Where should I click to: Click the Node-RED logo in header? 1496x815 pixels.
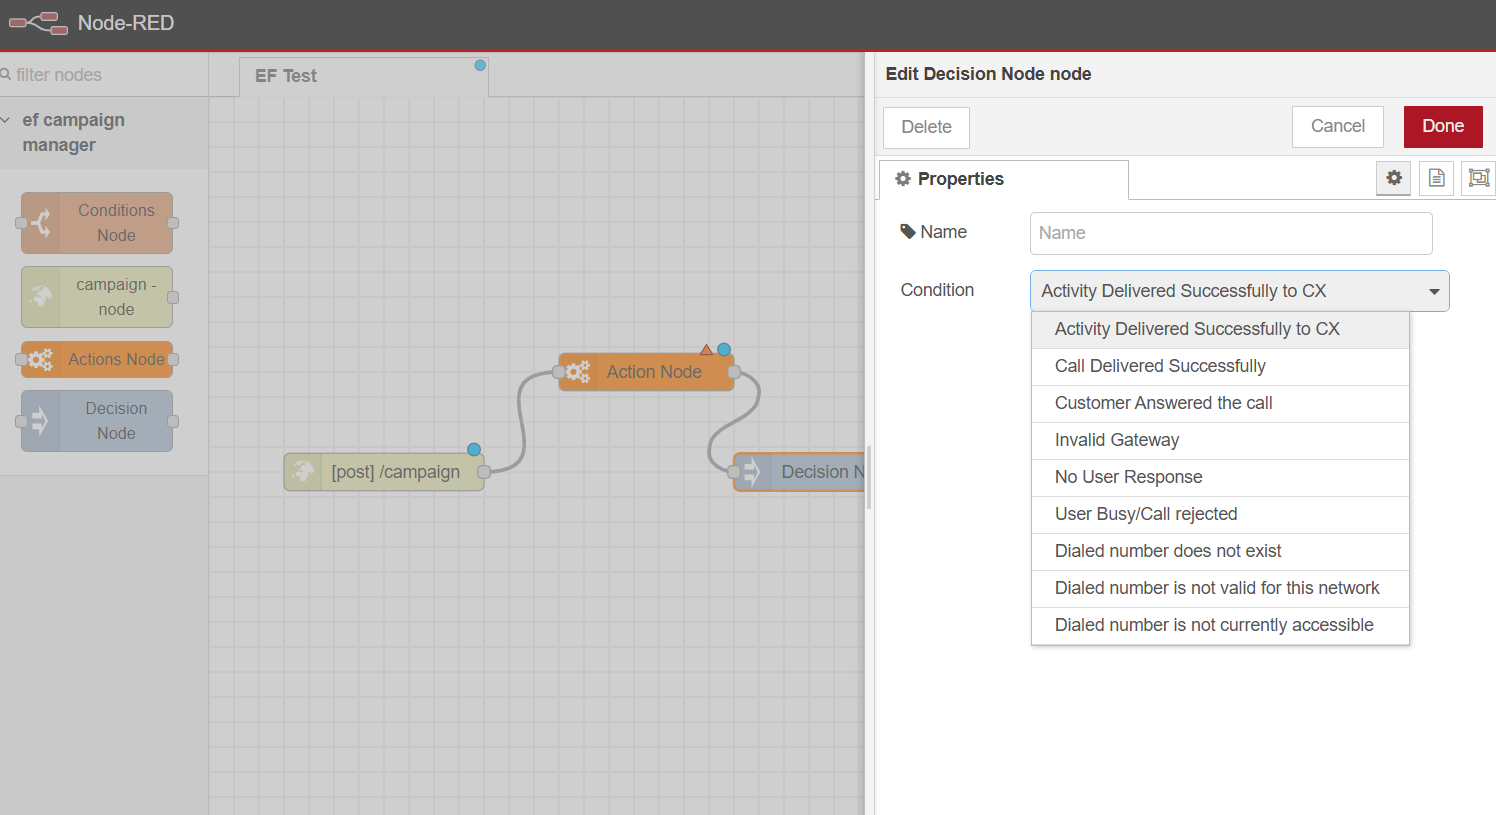38,23
